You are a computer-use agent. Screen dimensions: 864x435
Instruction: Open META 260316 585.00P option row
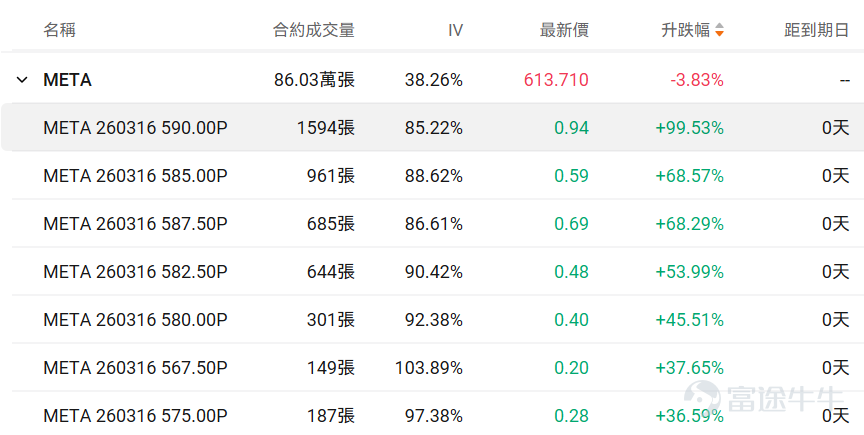432,176
